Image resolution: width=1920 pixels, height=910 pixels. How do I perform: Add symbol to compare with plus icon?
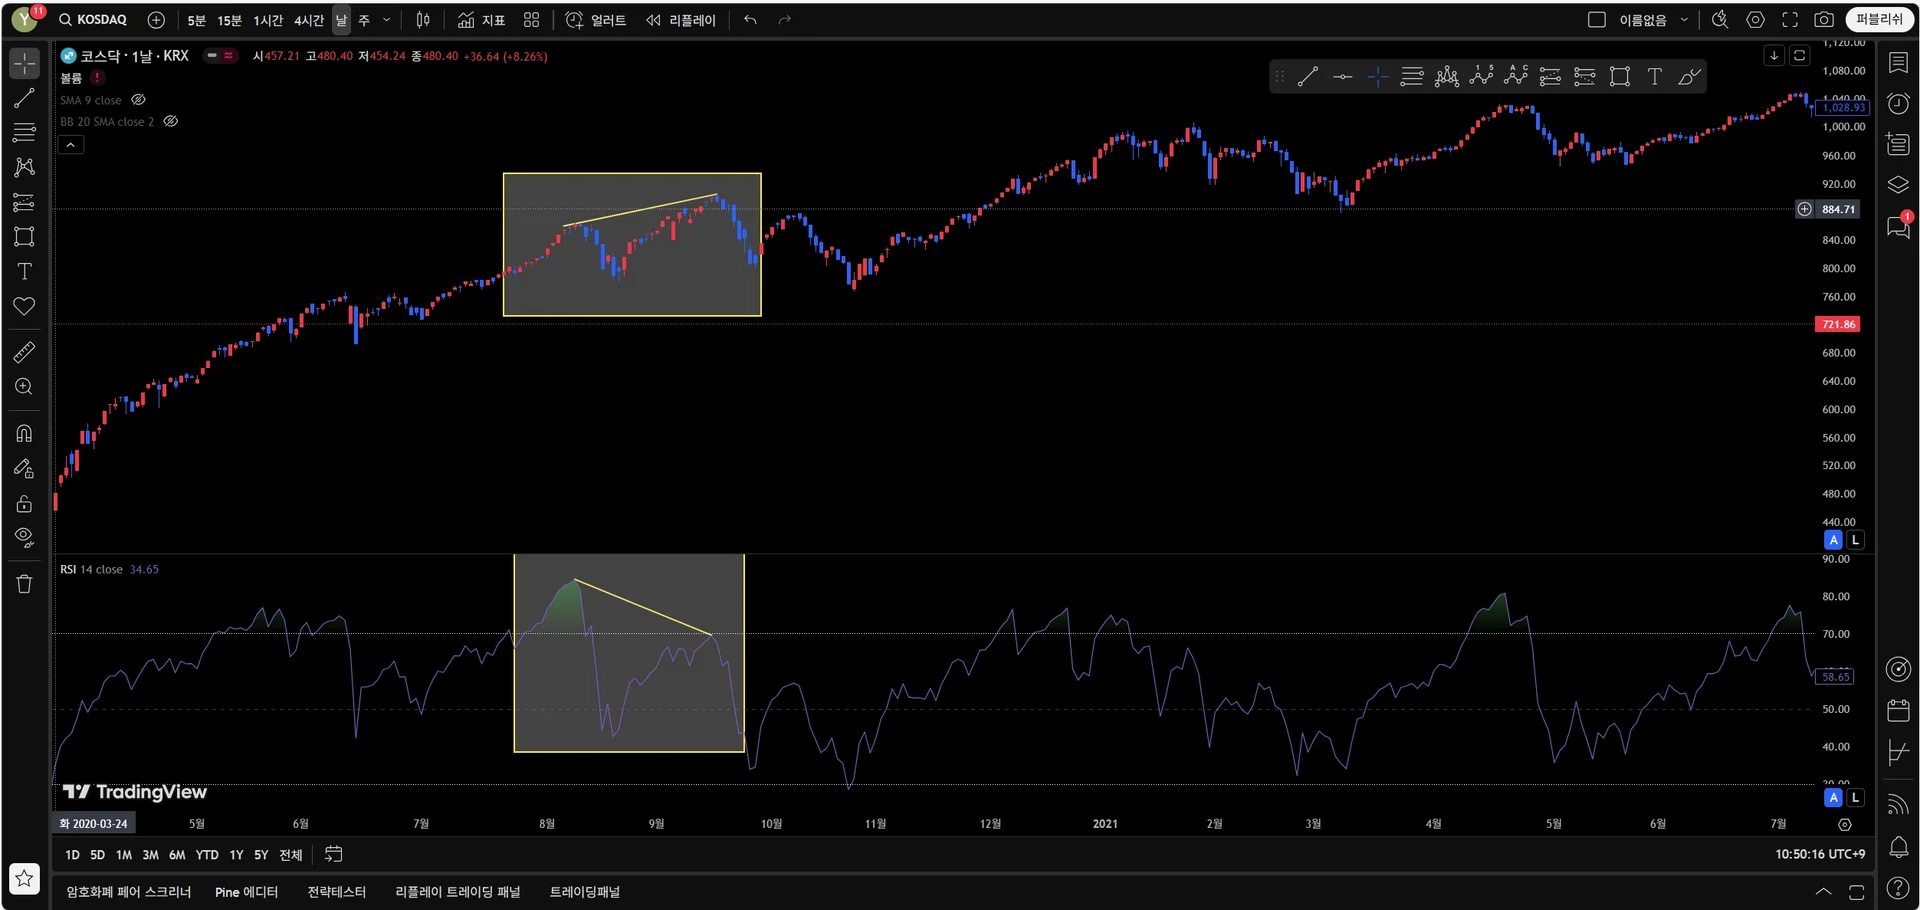(156, 20)
